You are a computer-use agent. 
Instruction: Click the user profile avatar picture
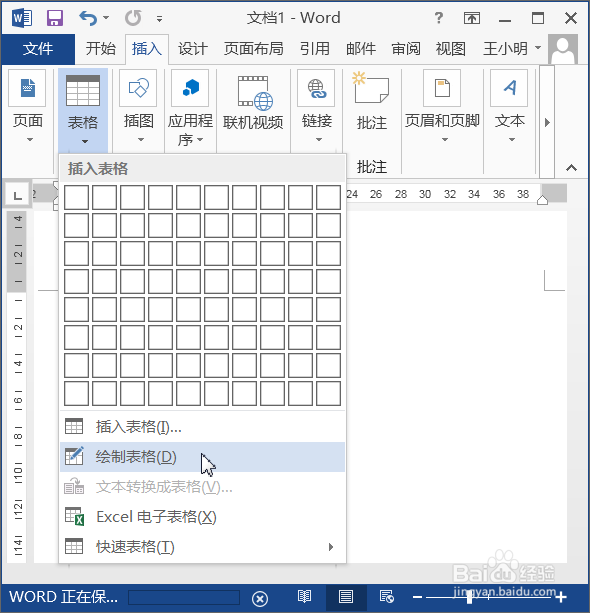563,49
